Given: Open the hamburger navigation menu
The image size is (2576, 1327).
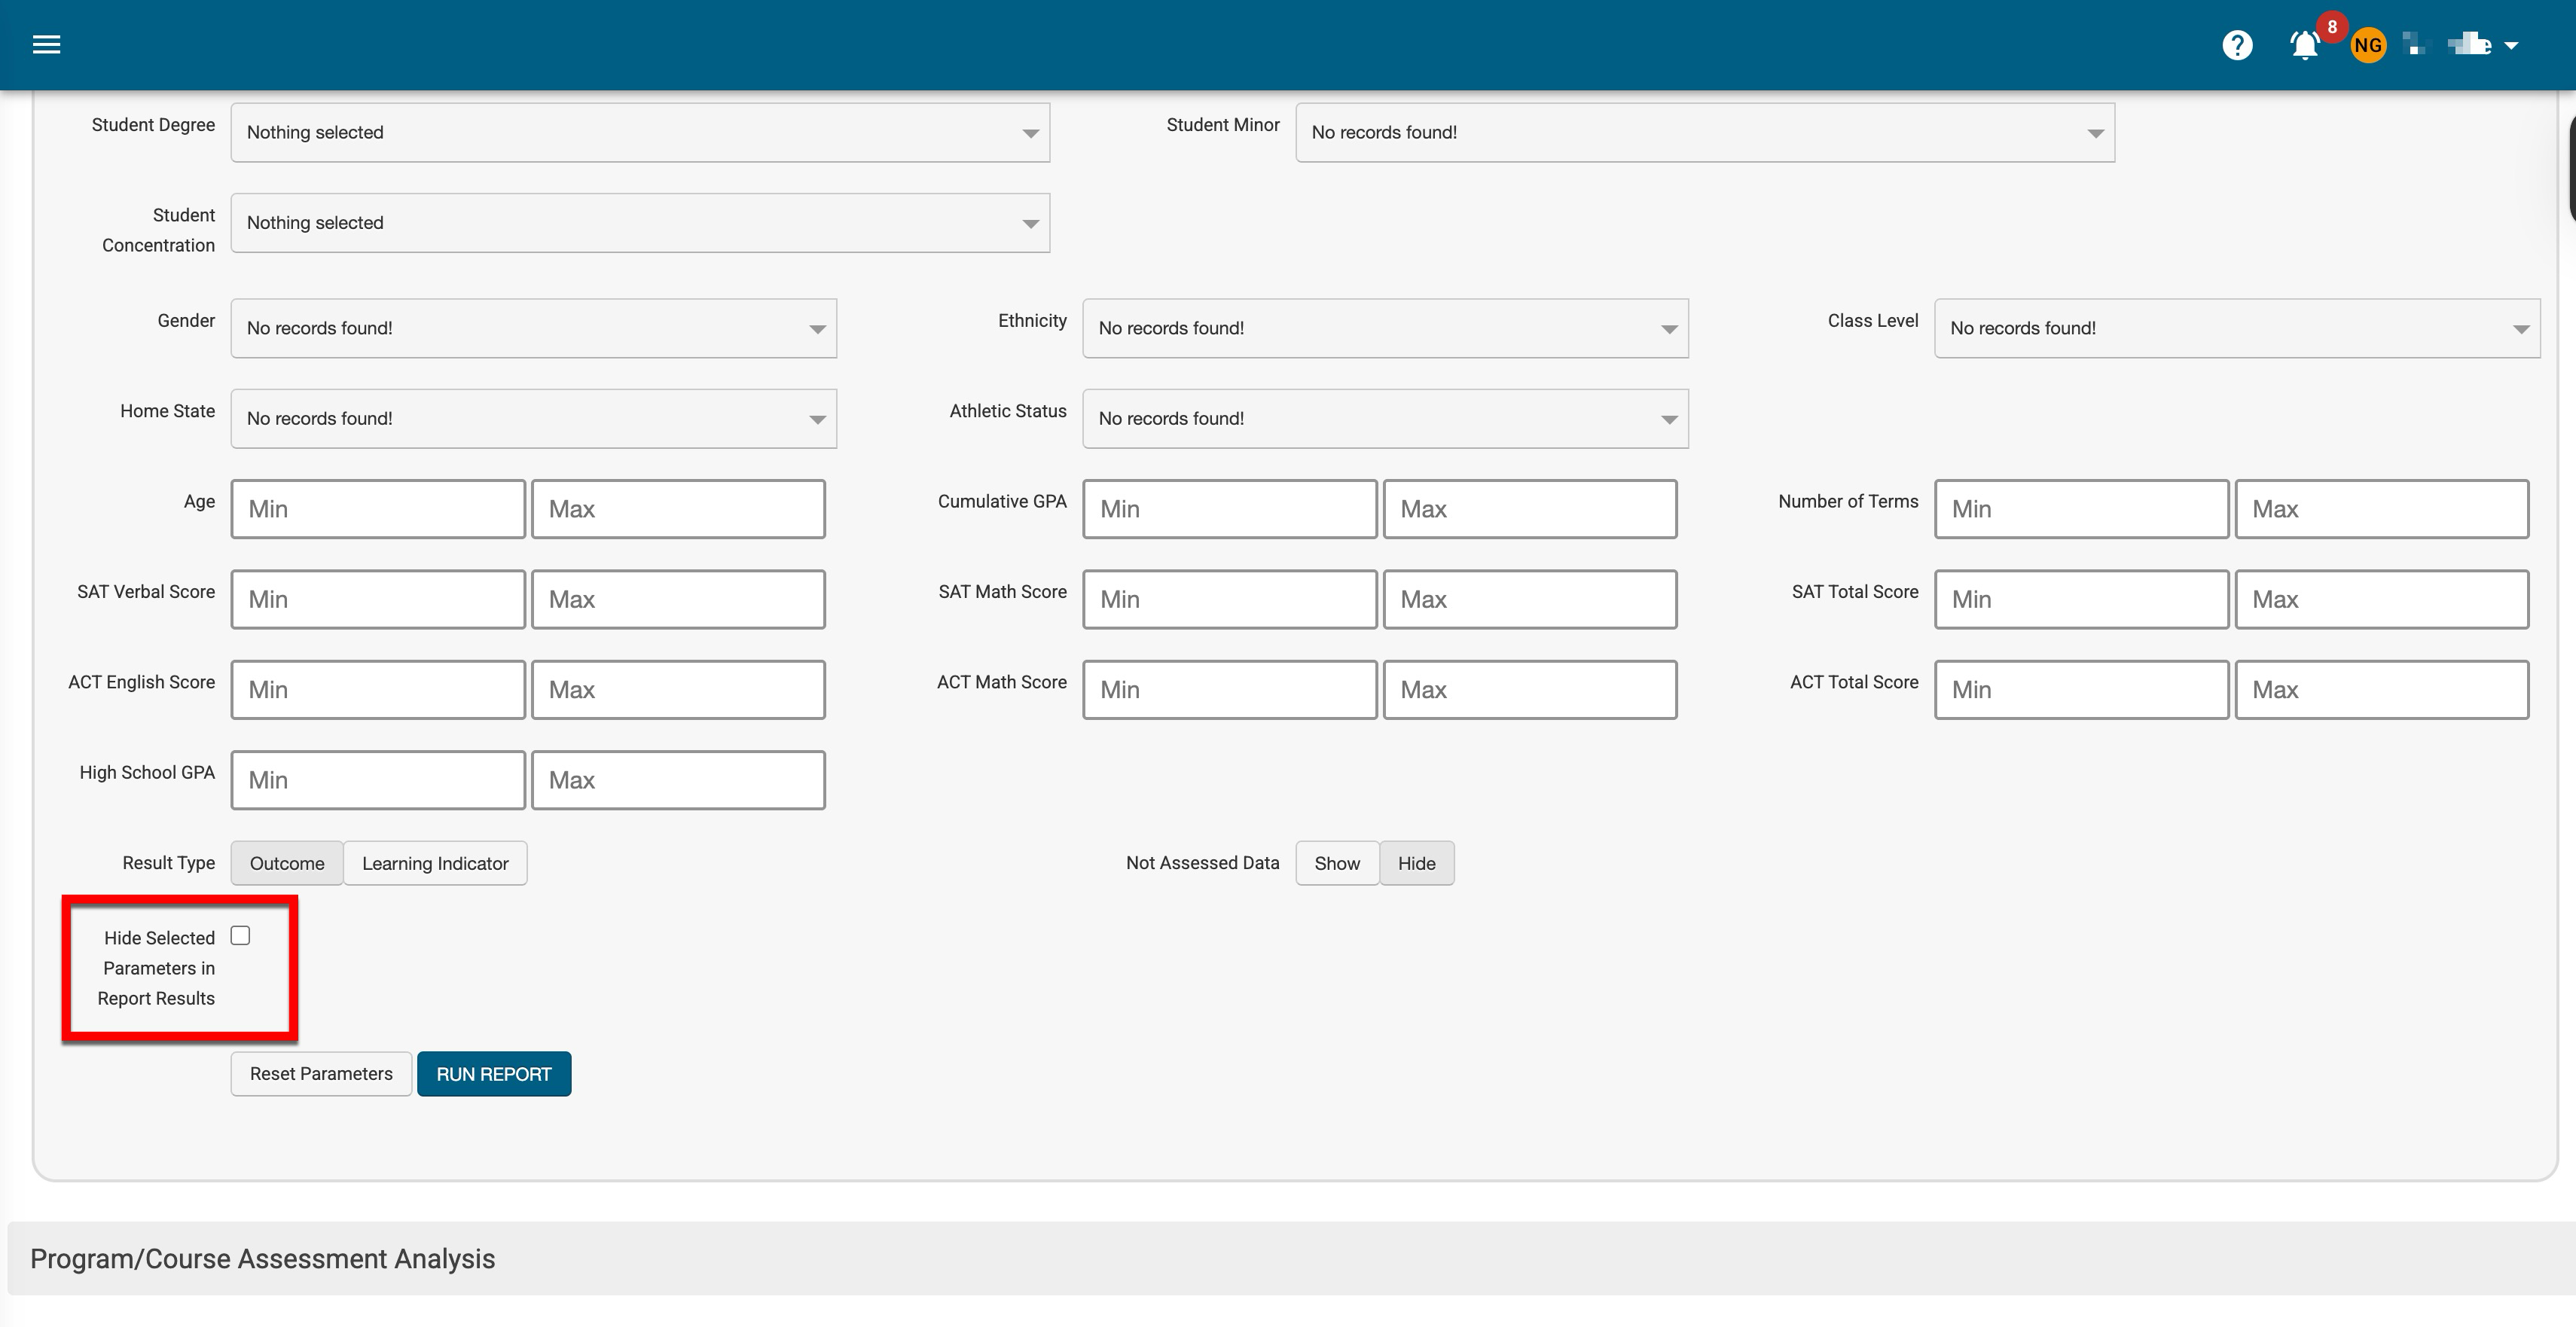Looking at the screenshot, I should click(46, 44).
